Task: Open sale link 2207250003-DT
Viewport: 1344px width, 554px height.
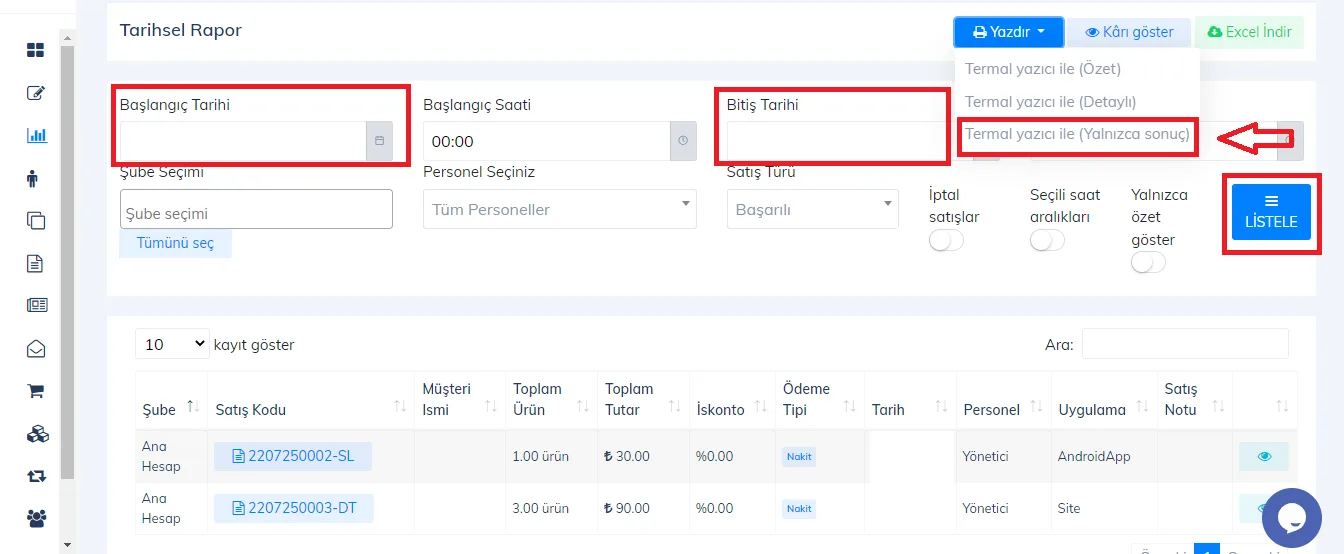Action: (294, 508)
